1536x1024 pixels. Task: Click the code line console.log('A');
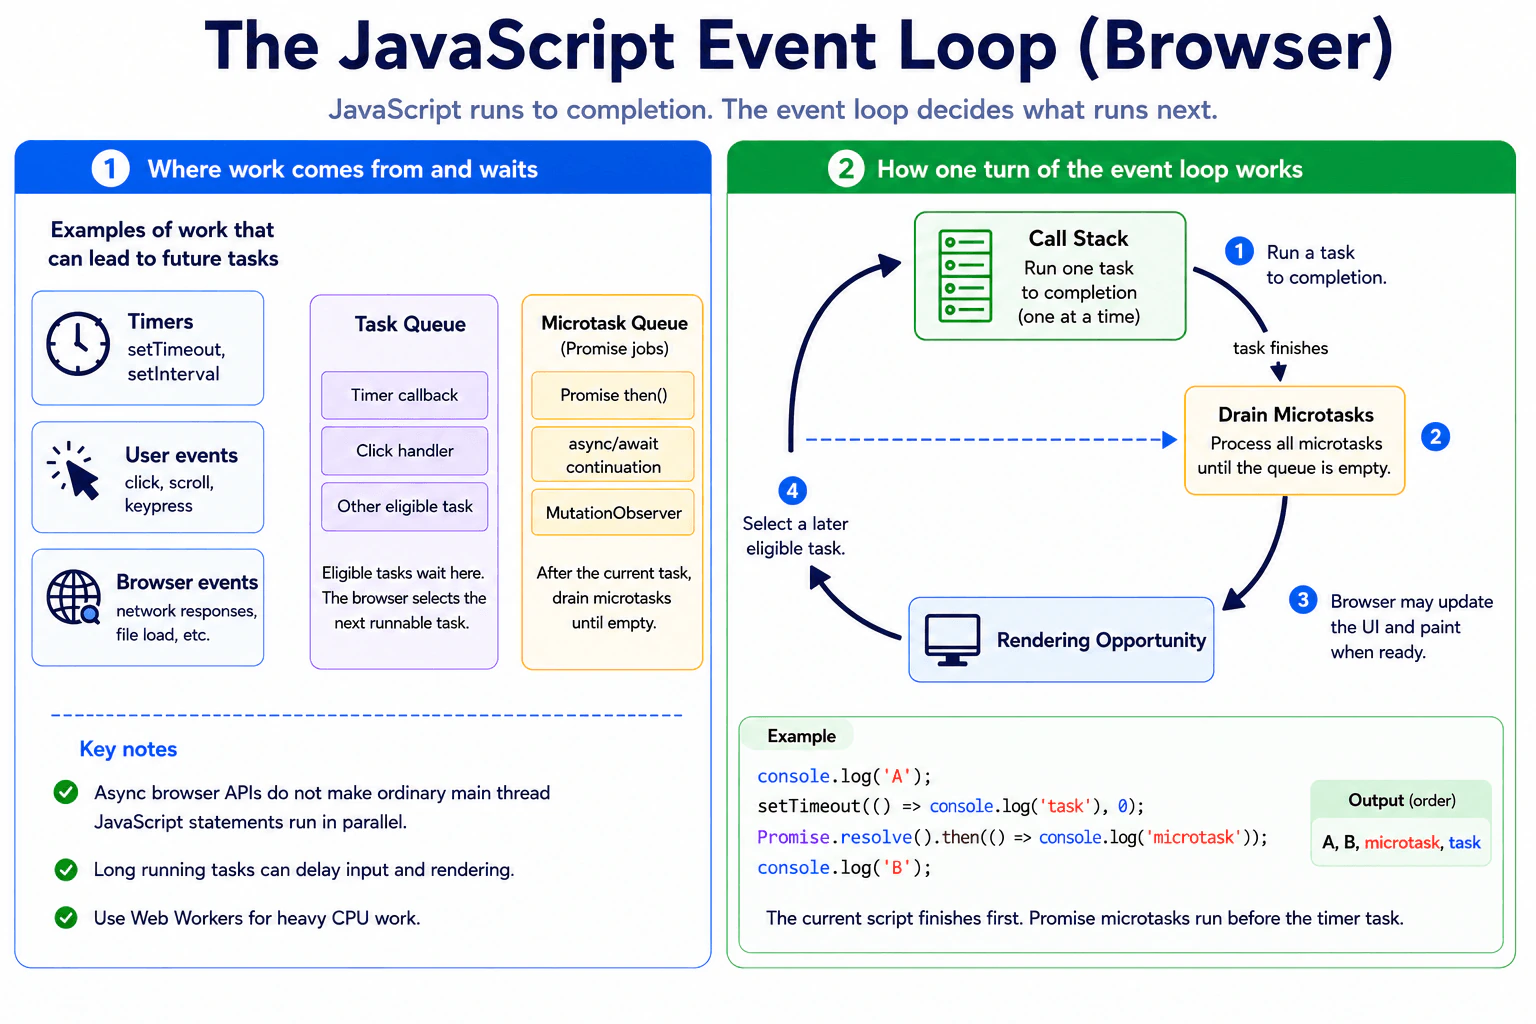pos(844,776)
